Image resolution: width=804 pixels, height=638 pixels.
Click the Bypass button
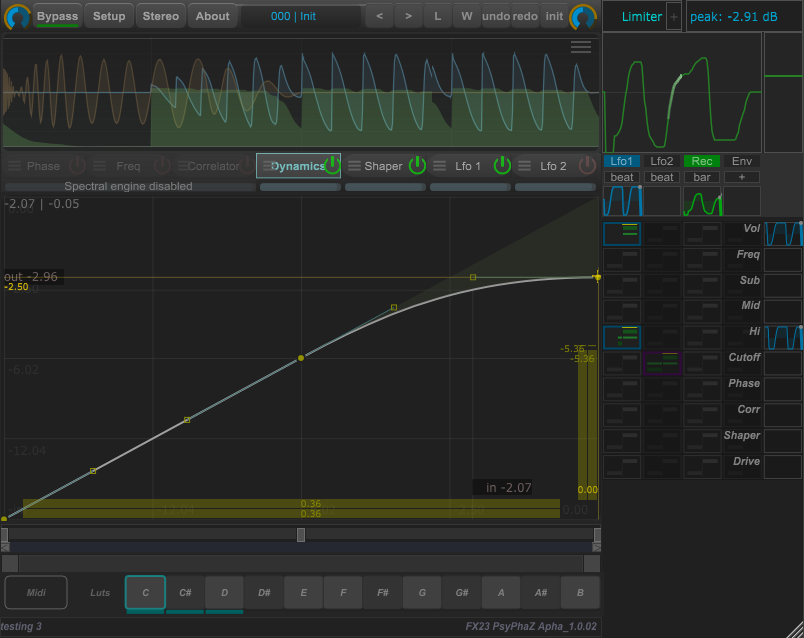click(57, 16)
